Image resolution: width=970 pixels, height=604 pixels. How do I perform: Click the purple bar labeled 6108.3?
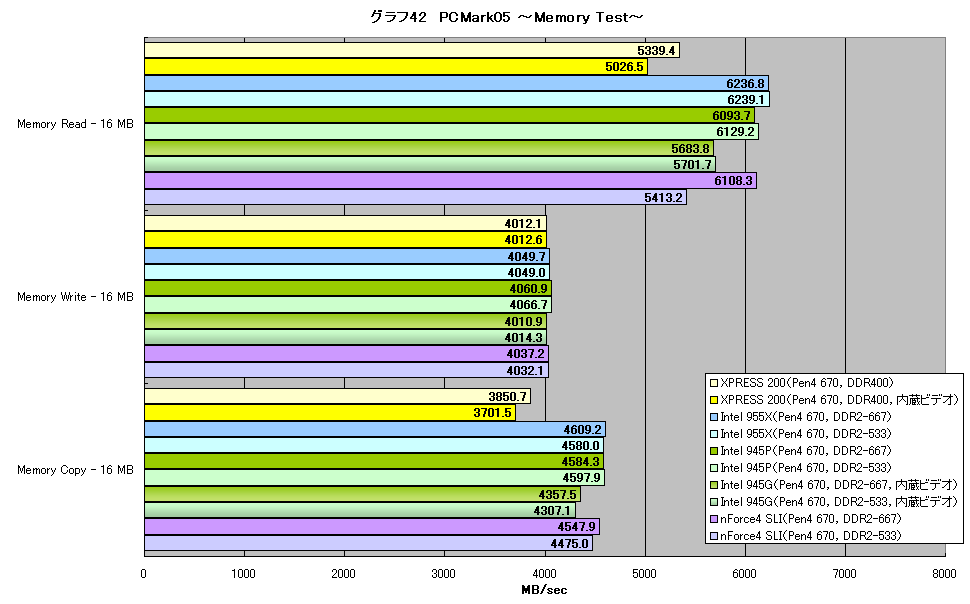[450, 180]
